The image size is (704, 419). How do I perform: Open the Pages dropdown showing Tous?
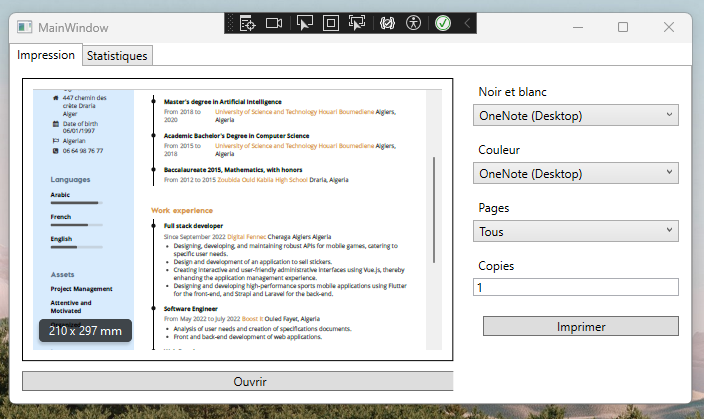pos(575,231)
